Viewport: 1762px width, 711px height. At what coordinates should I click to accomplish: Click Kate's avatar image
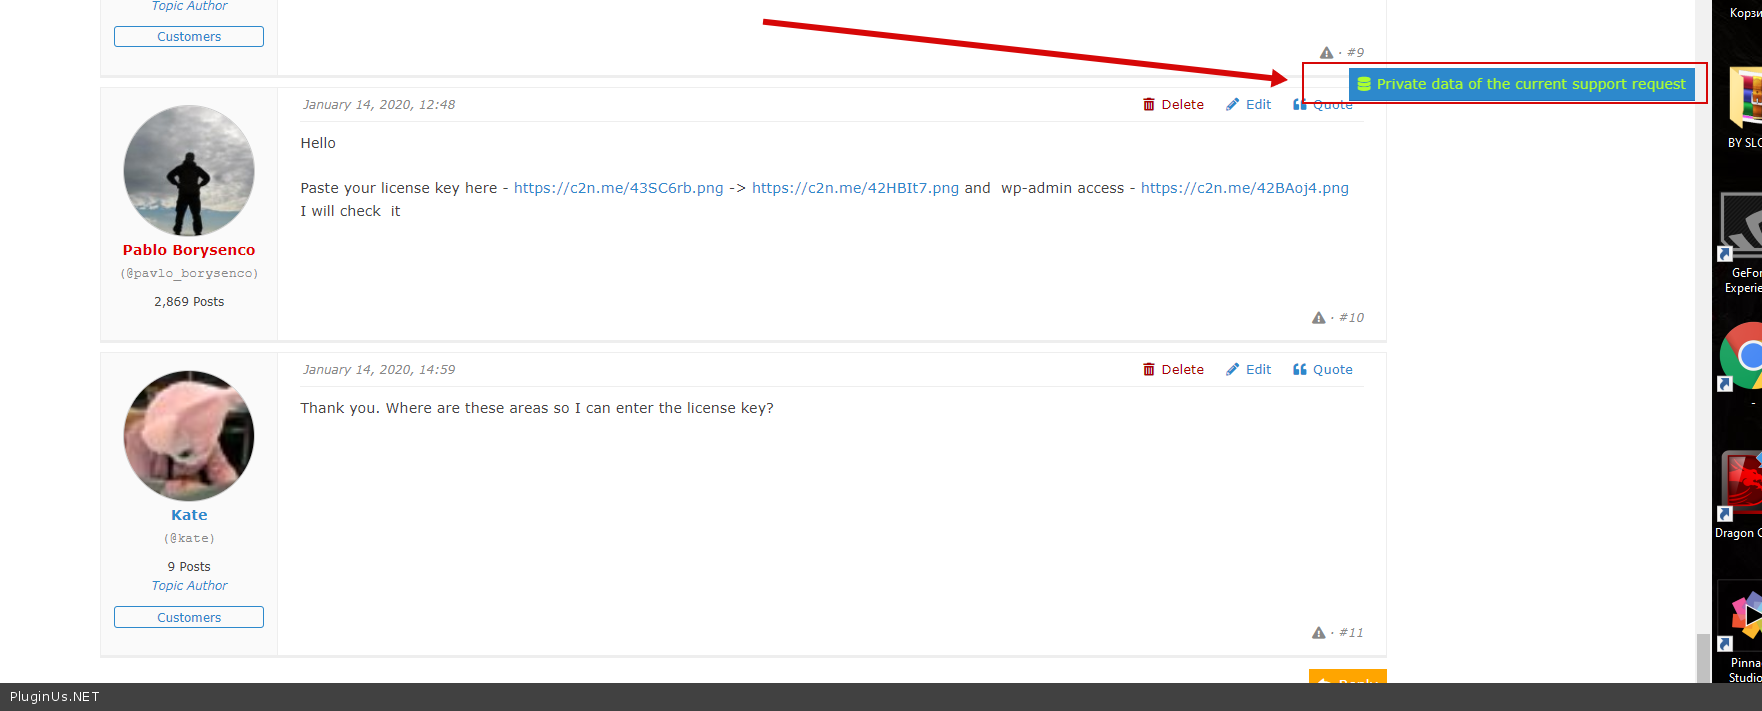pyautogui.click(x=189, y=435)
